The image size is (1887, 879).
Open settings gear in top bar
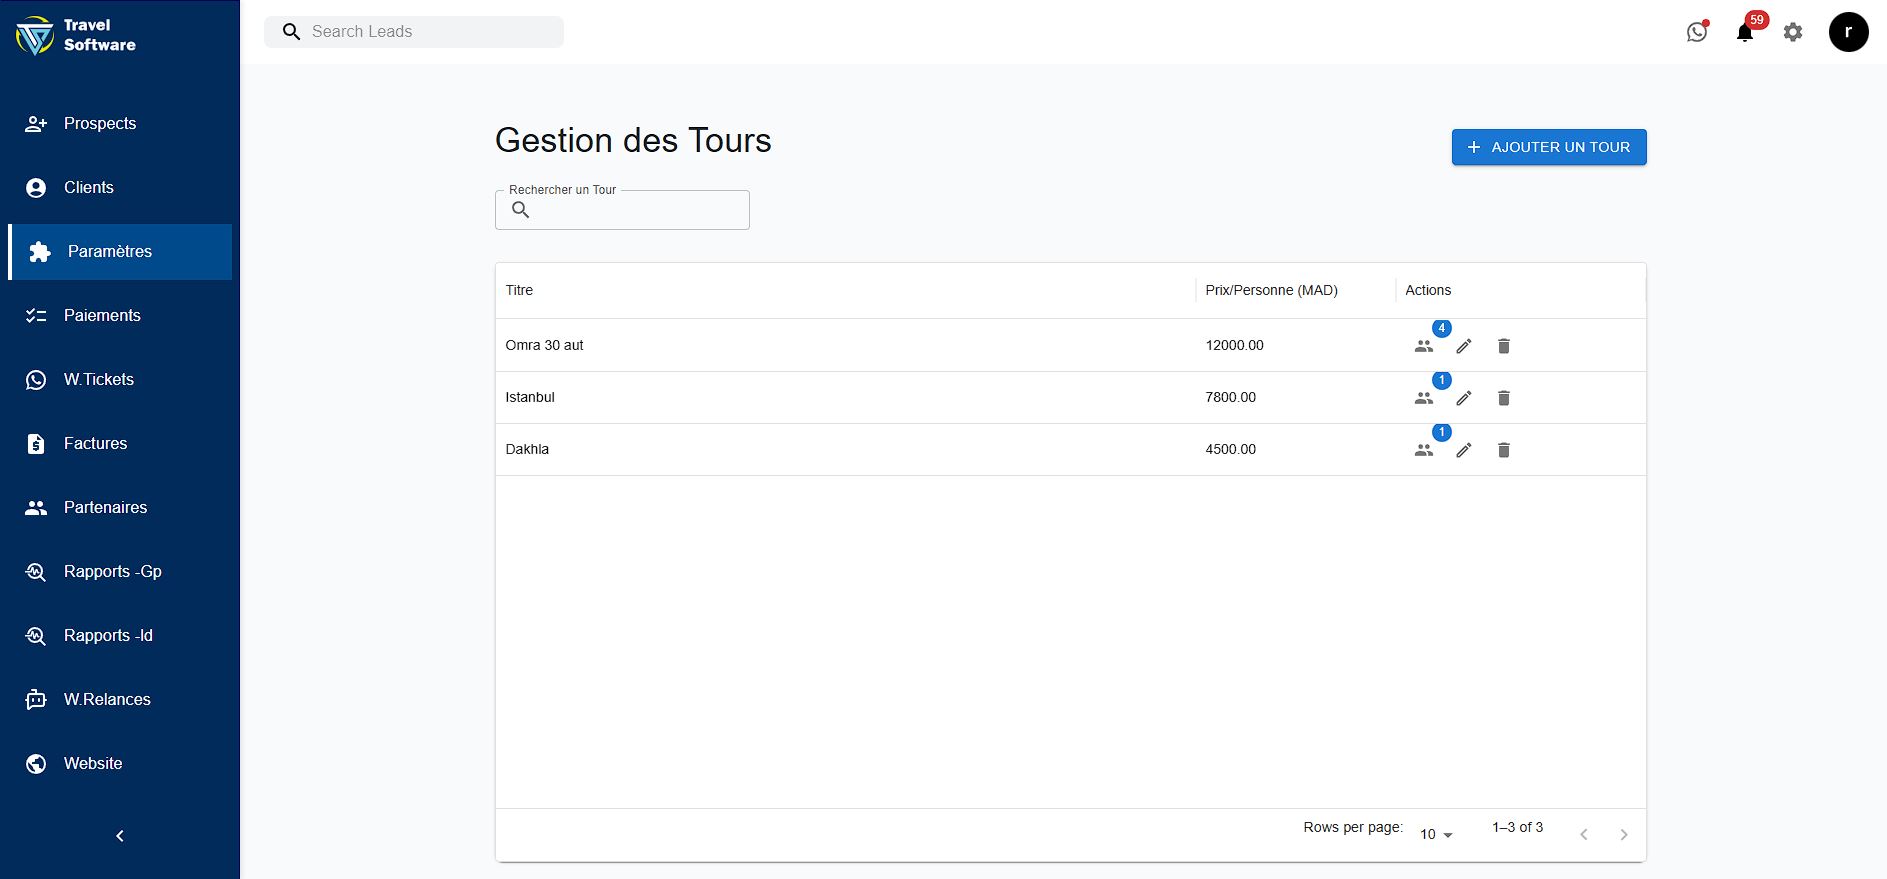click(1793, 32)
